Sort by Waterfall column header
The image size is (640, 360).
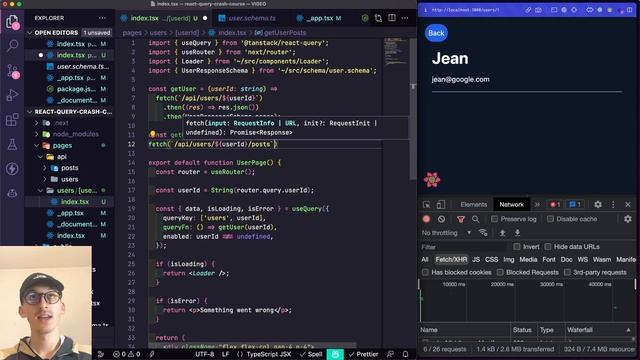tap(600, 330)
